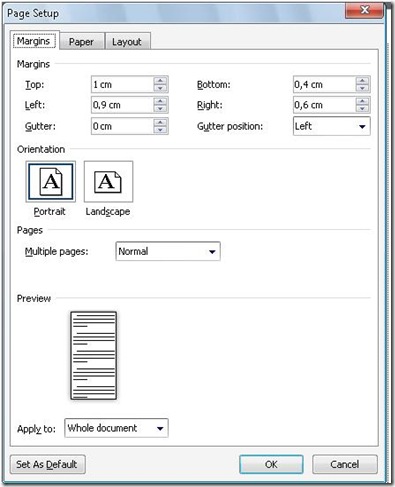Select Landscape orientation icon

[x=109, y=182]
